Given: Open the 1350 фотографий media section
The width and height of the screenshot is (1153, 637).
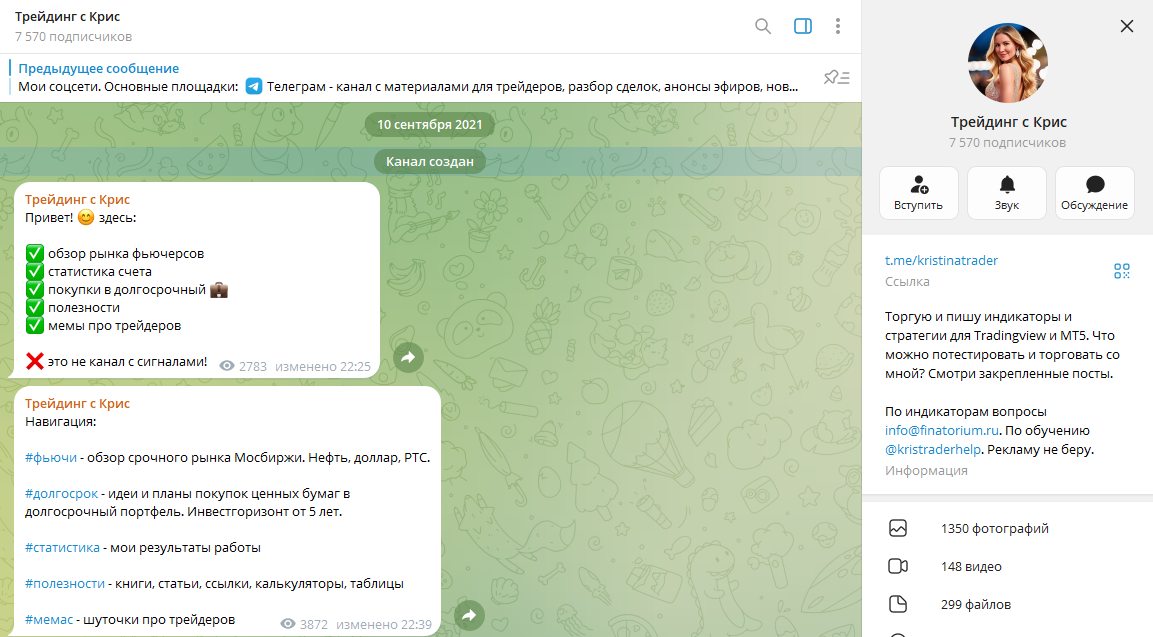Looking at the screenshot, I should pos(1007,528).
